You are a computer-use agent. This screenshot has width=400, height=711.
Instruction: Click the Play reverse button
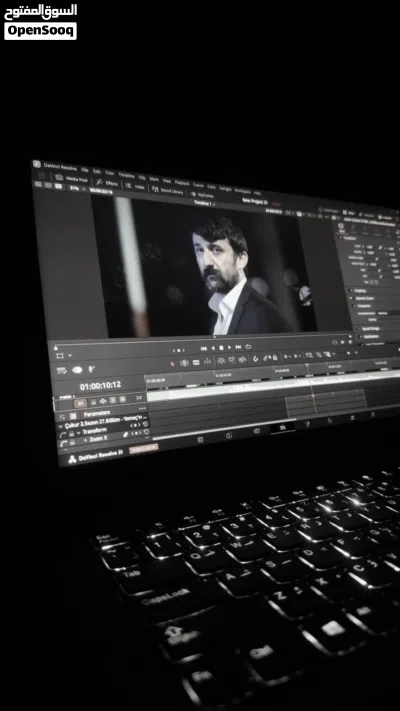pyautogui.click(x=213, y=348)
